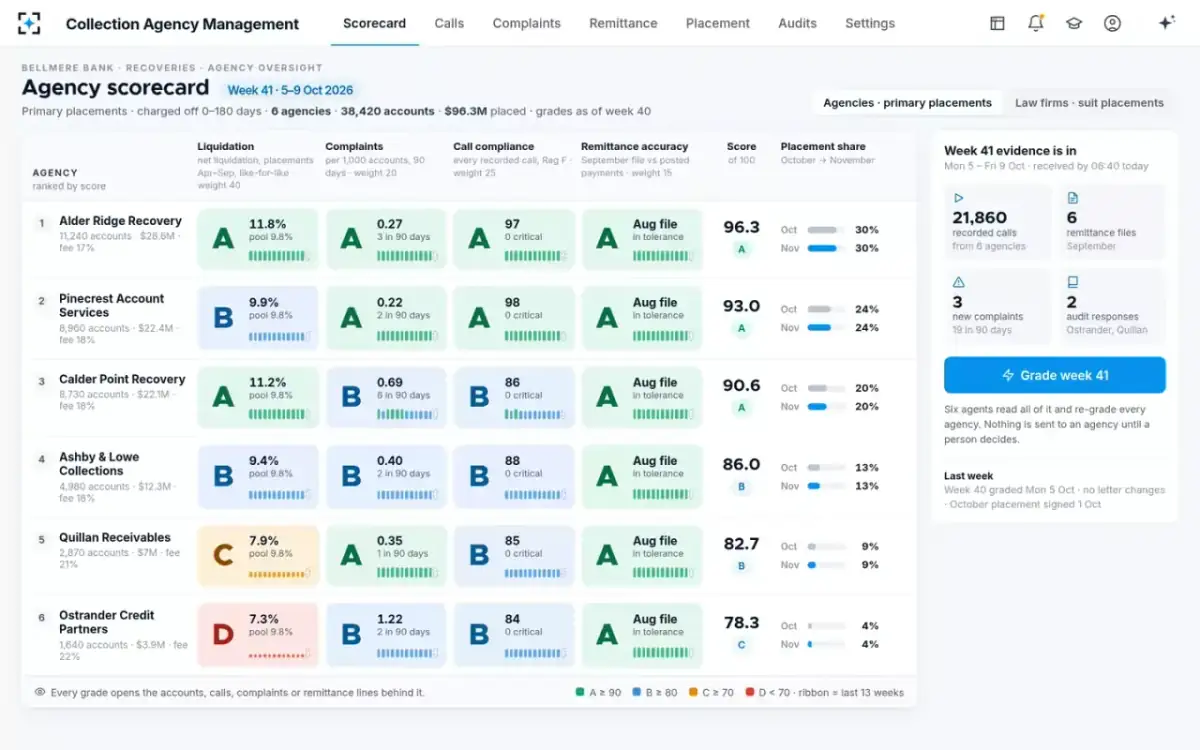Open the user profile icon
This screenshot has height=750, width=1200.
point(1112,23)
